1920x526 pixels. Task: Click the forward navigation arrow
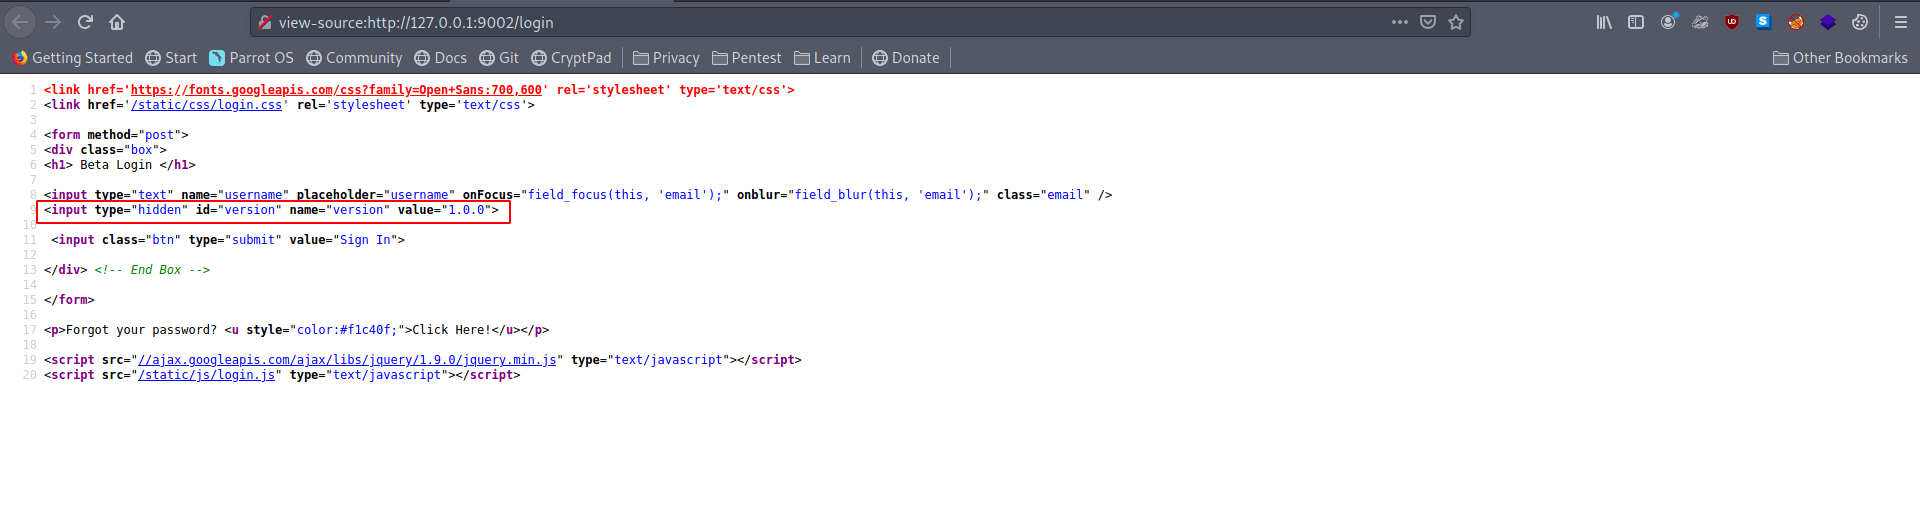click(53, 22)
